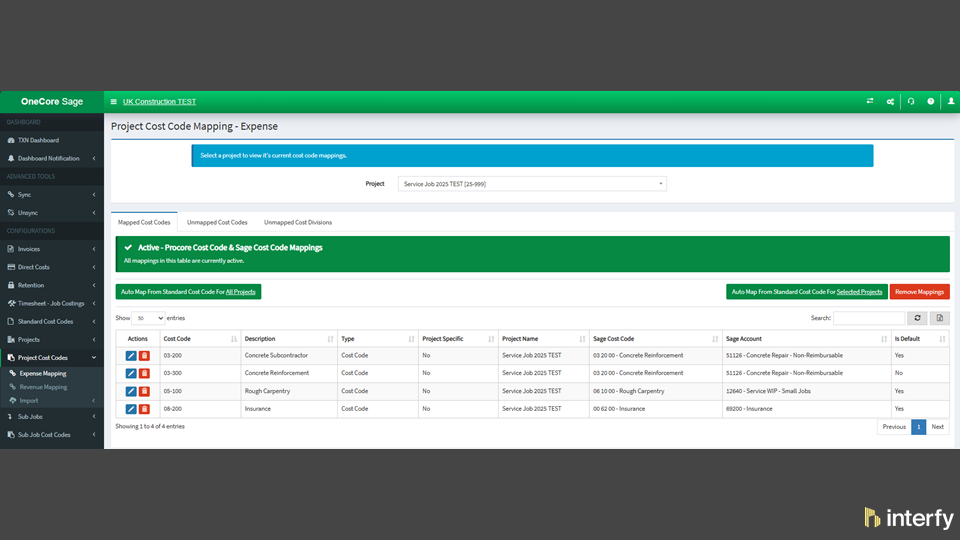Sort by the Description column
960x540 pixels.
[x=288, y=339]
